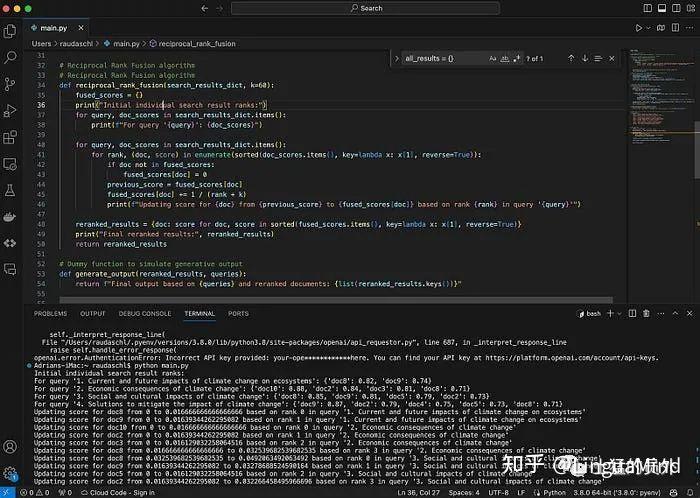Switch to the DEBUG CONSOLE tab
The height and width of the screenshot is (498, 700).
point(145,314)
